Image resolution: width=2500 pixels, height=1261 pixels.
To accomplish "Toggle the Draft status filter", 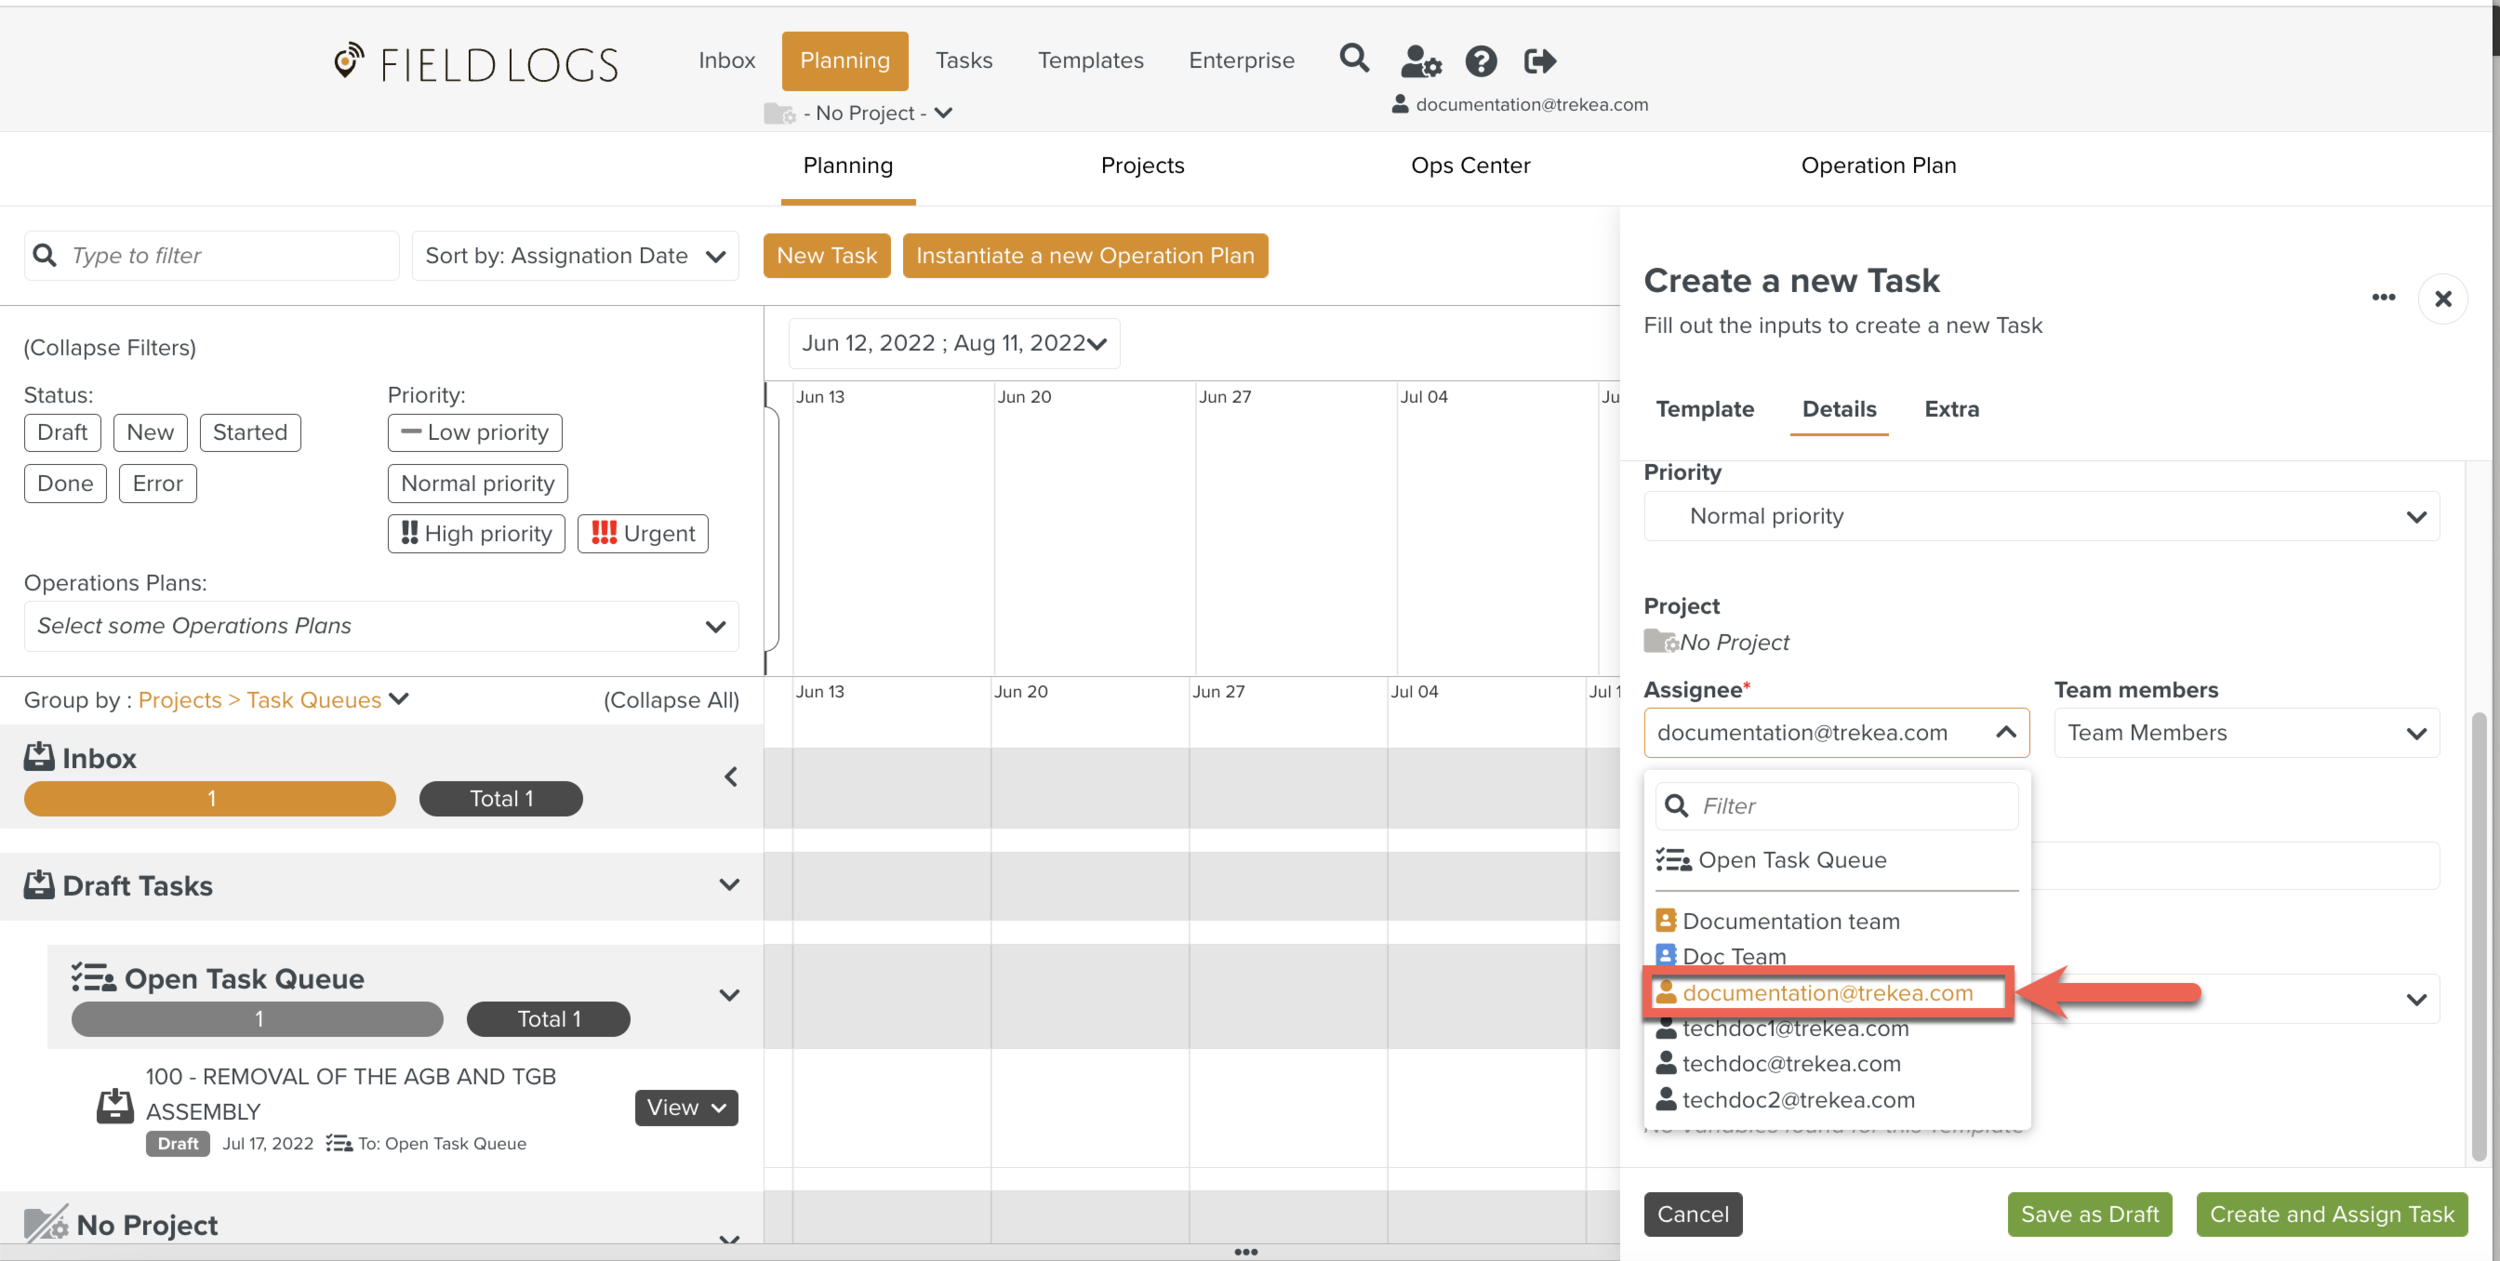I will coord(62,432).
